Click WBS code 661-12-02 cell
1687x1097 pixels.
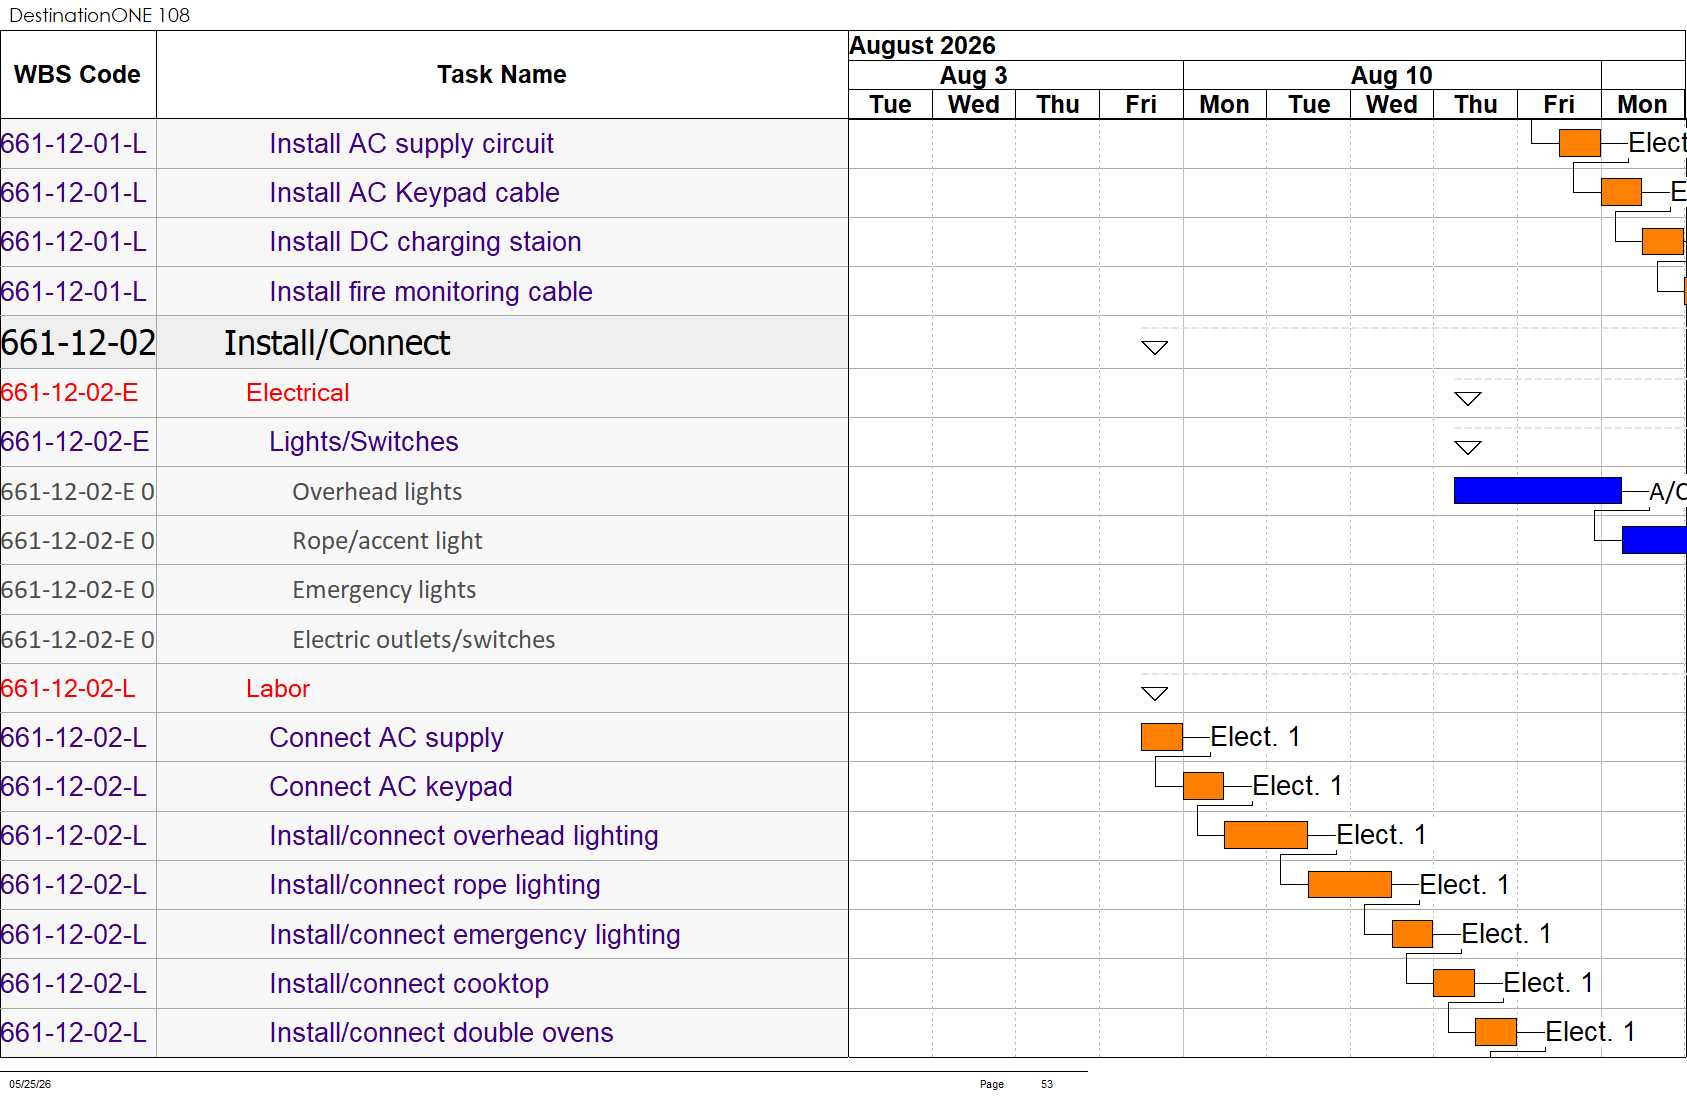(78, 343)
